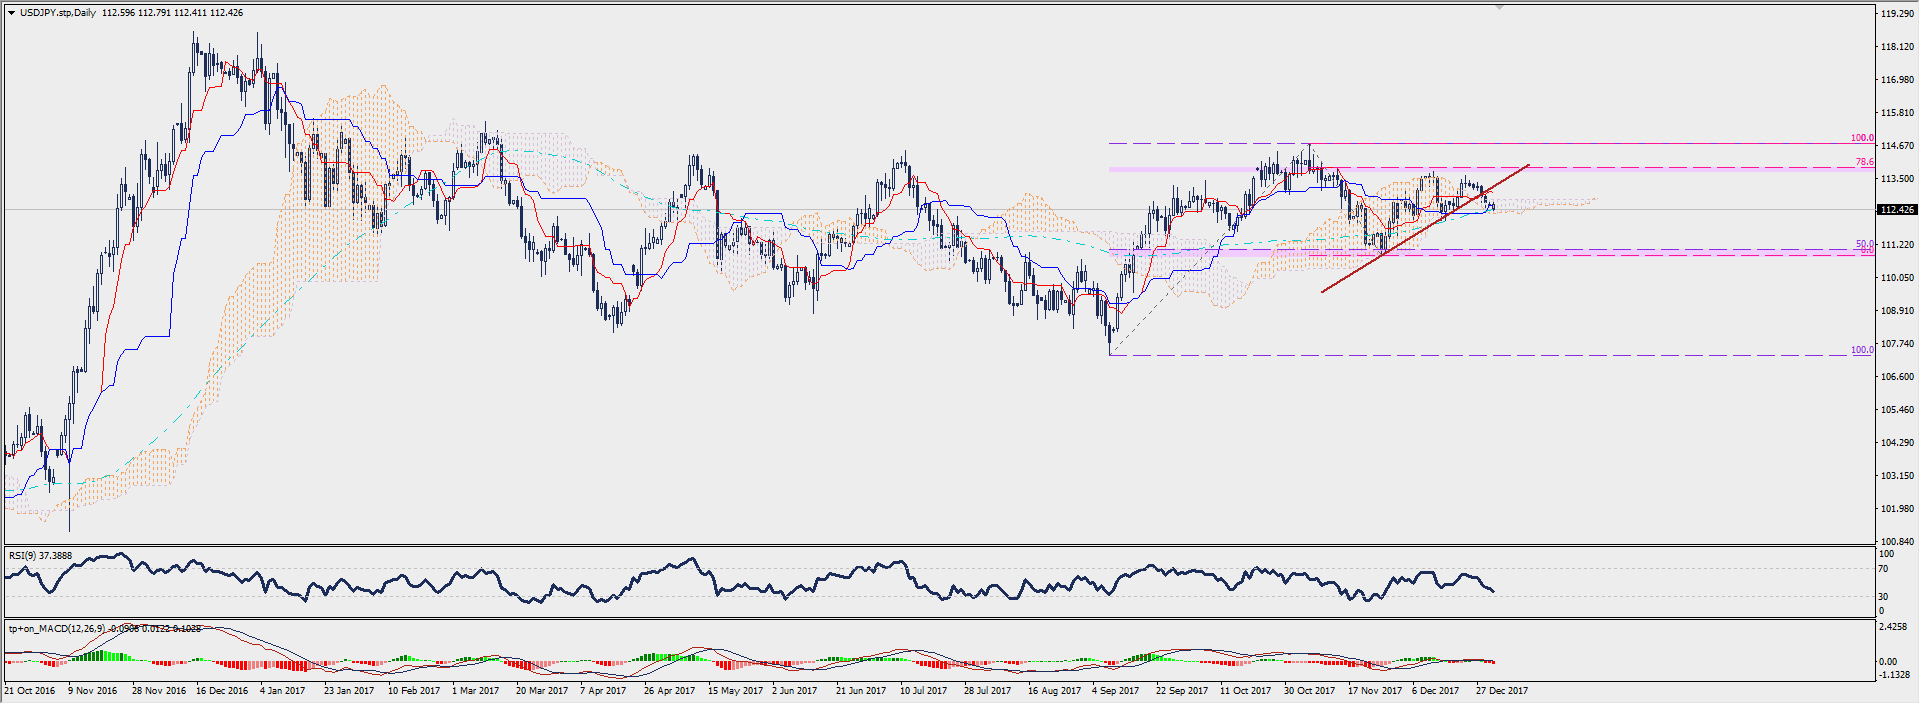Click the date label 4 Jan 2017
This screenshot has height=704, width=1920.
pos(283,691)
